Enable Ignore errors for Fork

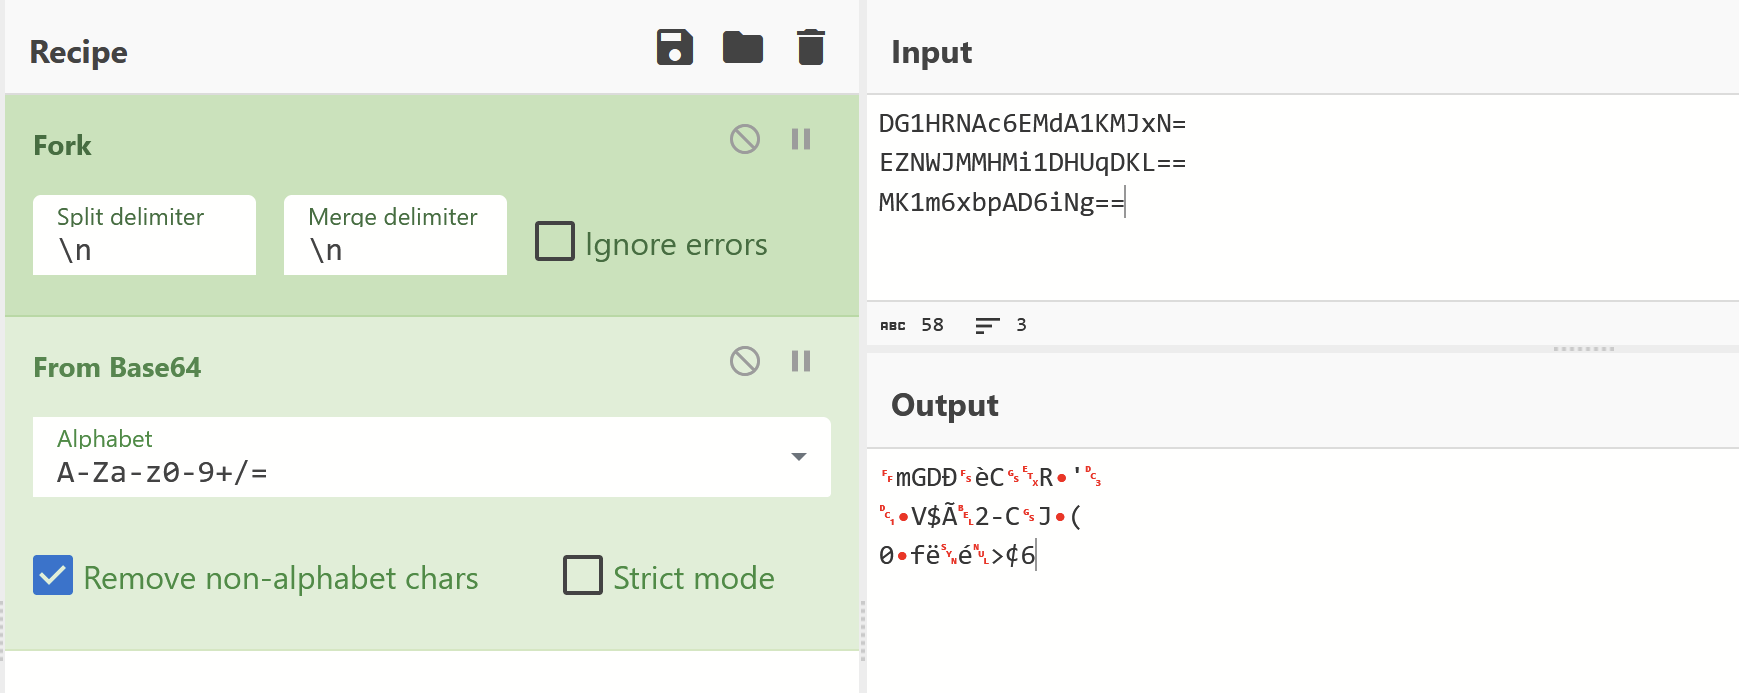[x=554, y=241]
